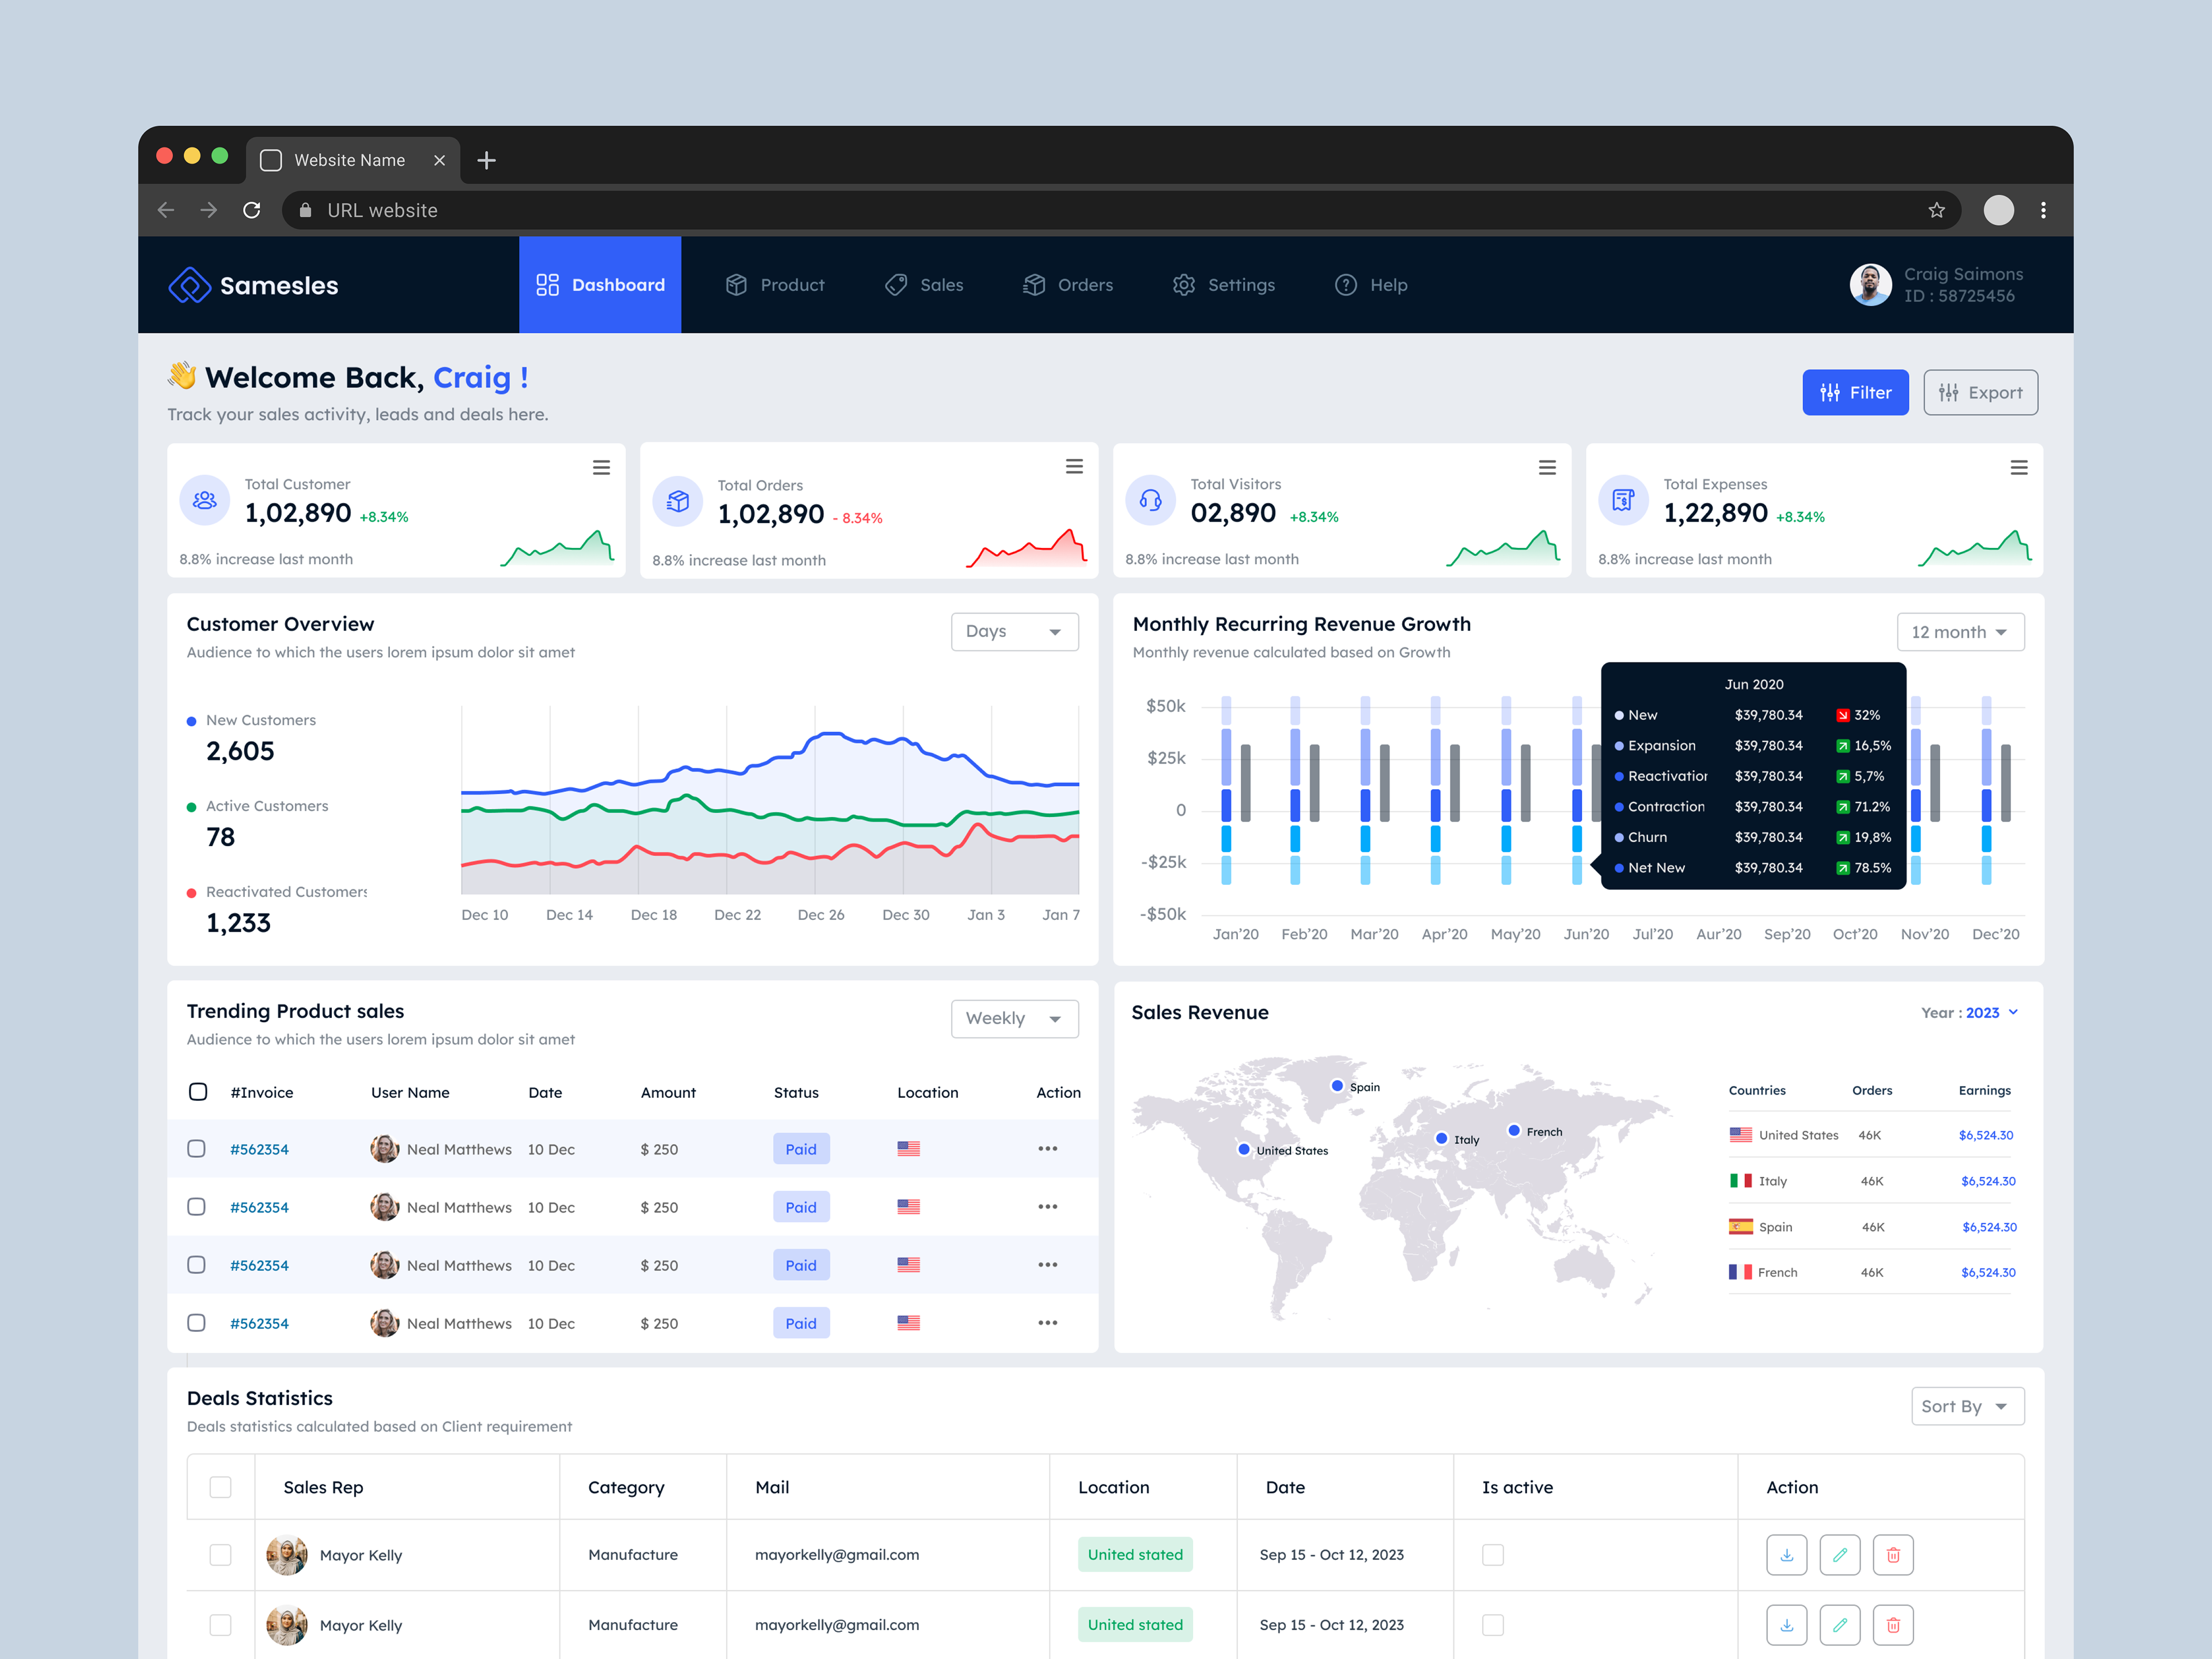Viewport: 2212px width, 1659px height.
Task: Select the Active Customers legend dot
Action: tap(191, 807)
